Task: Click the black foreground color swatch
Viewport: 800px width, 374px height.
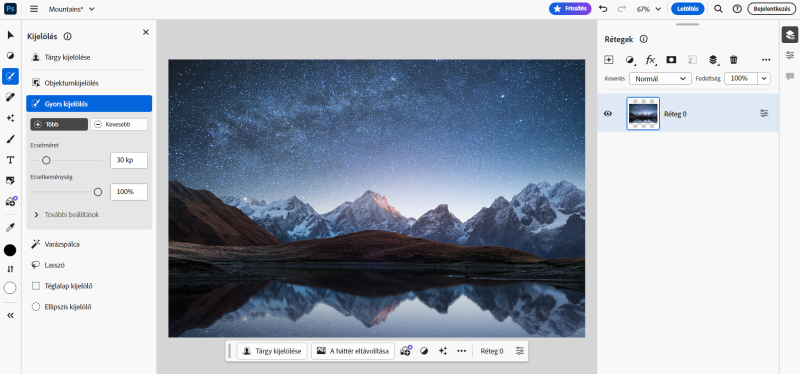Action: pos(10,250)
